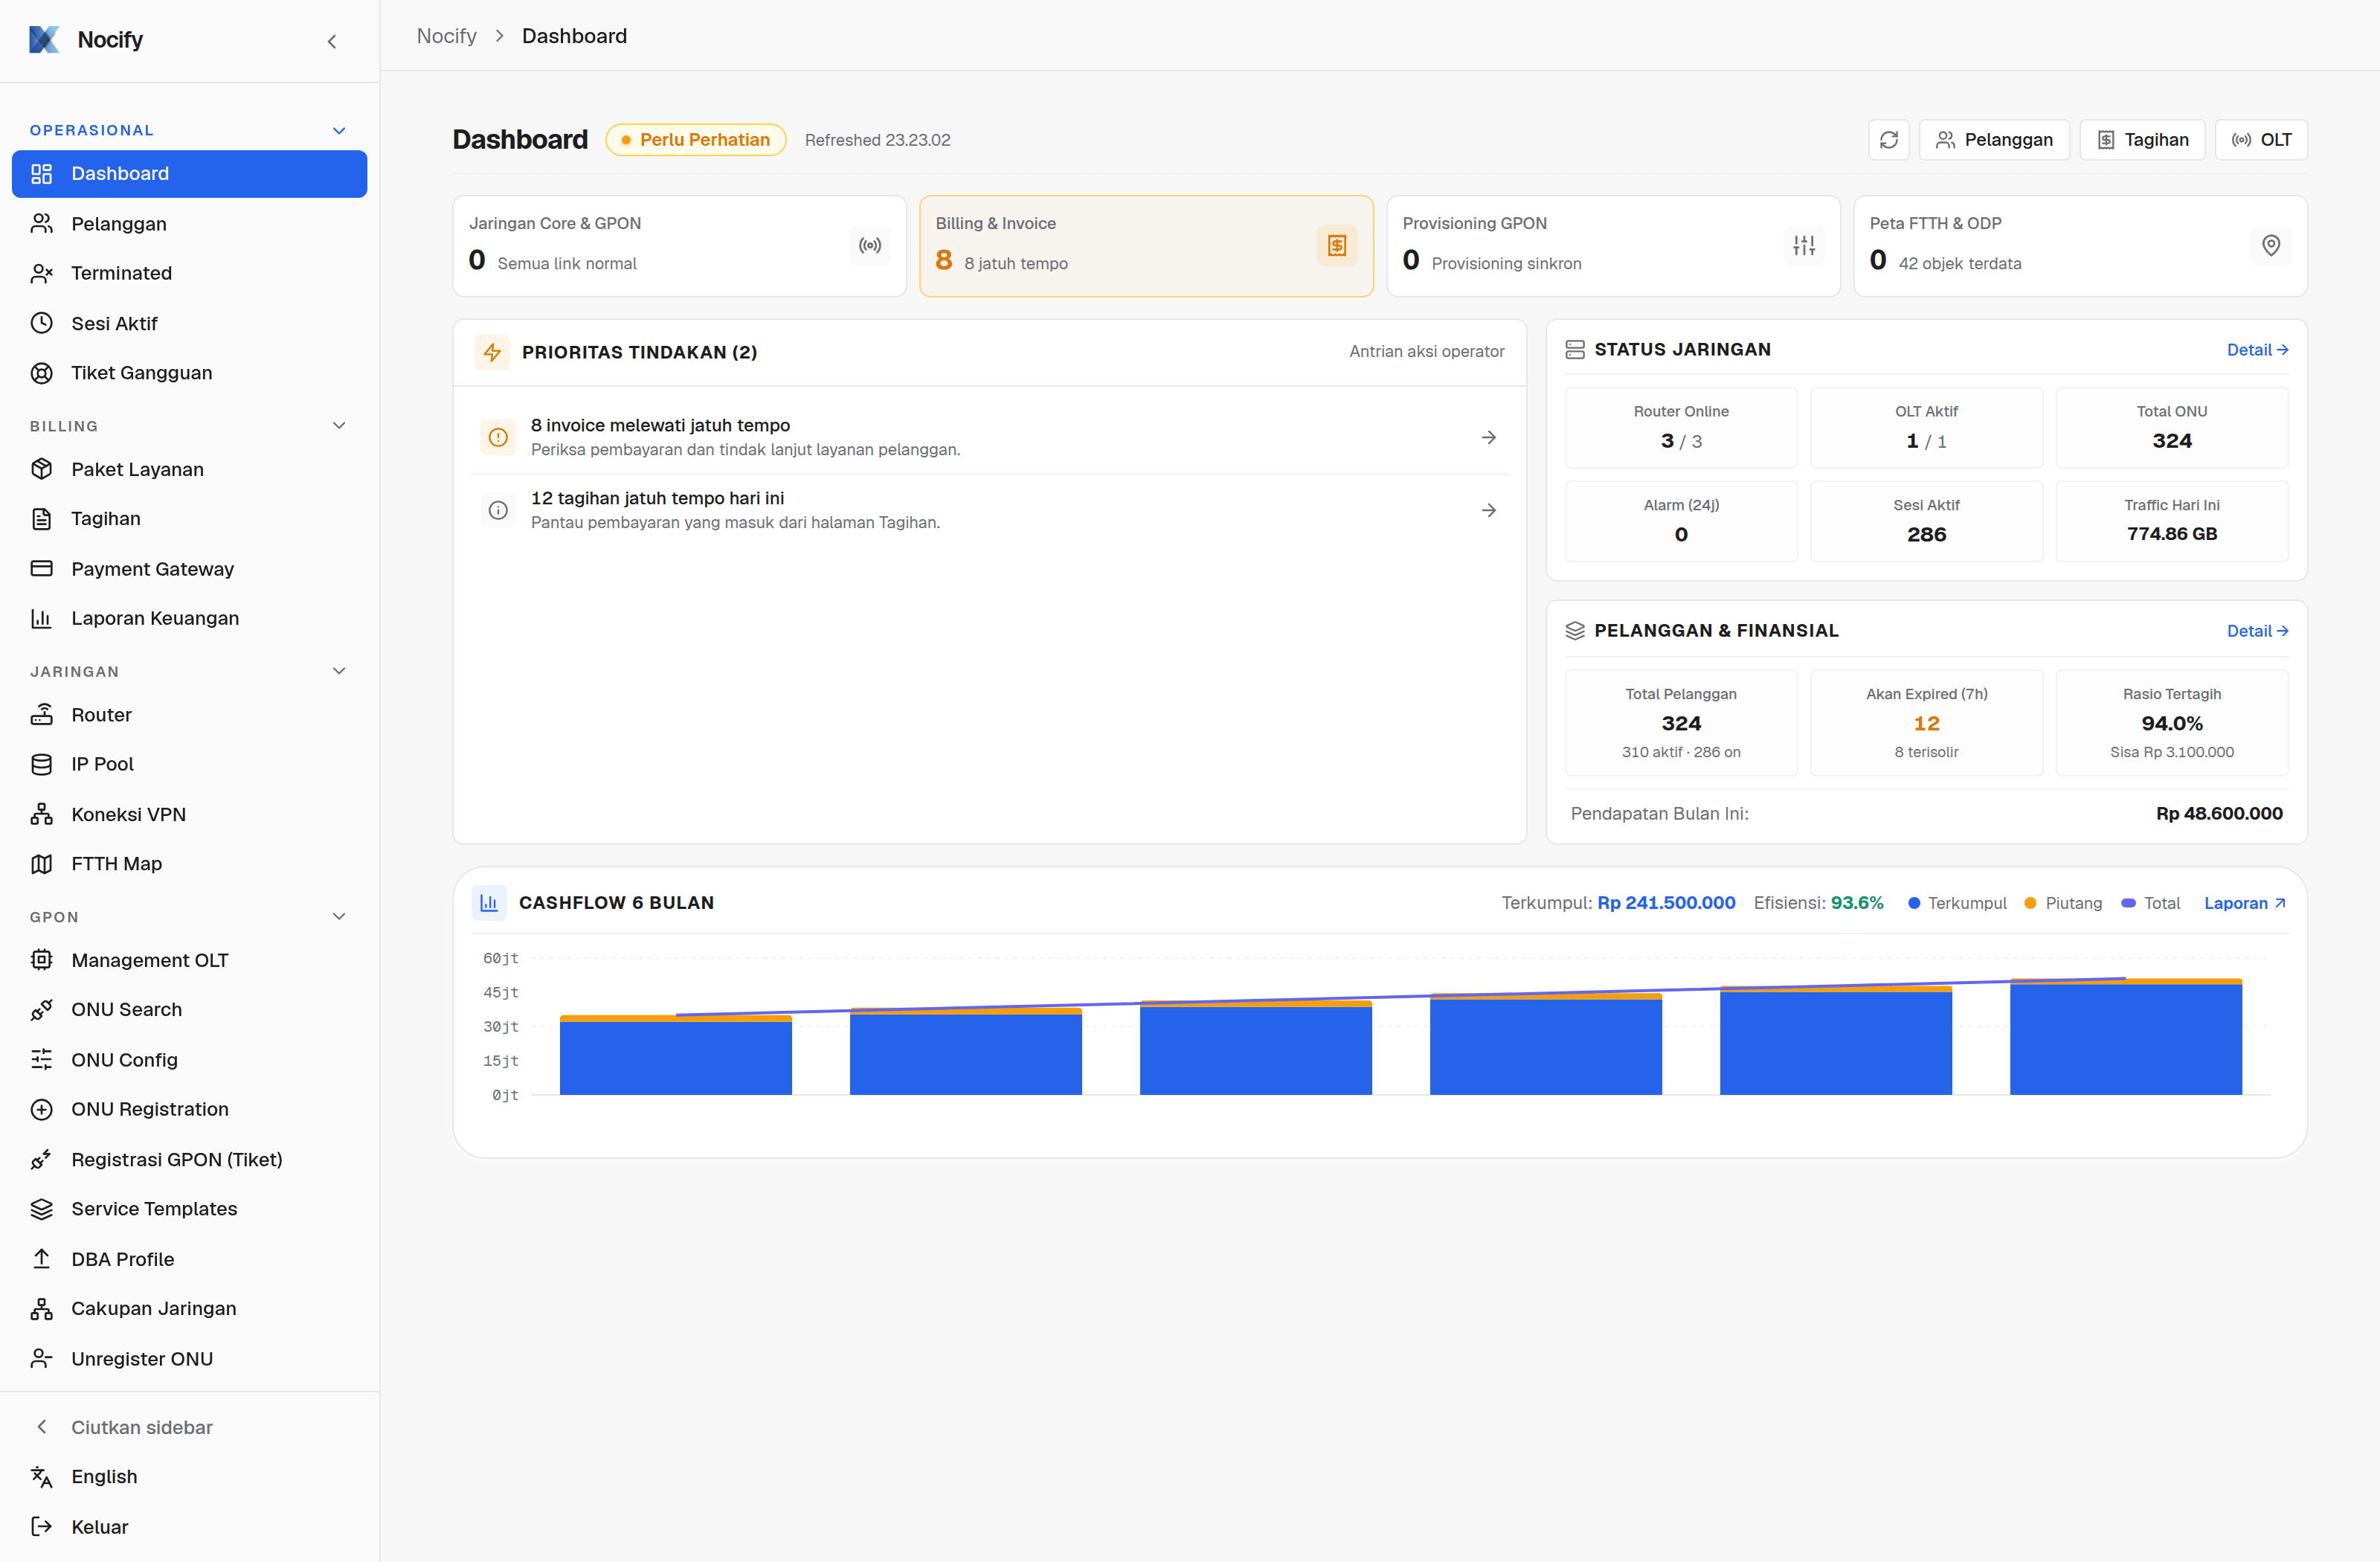Click the Nocify logo icon
Screen dimensions: 2380x1562
(x=44, y=40)
